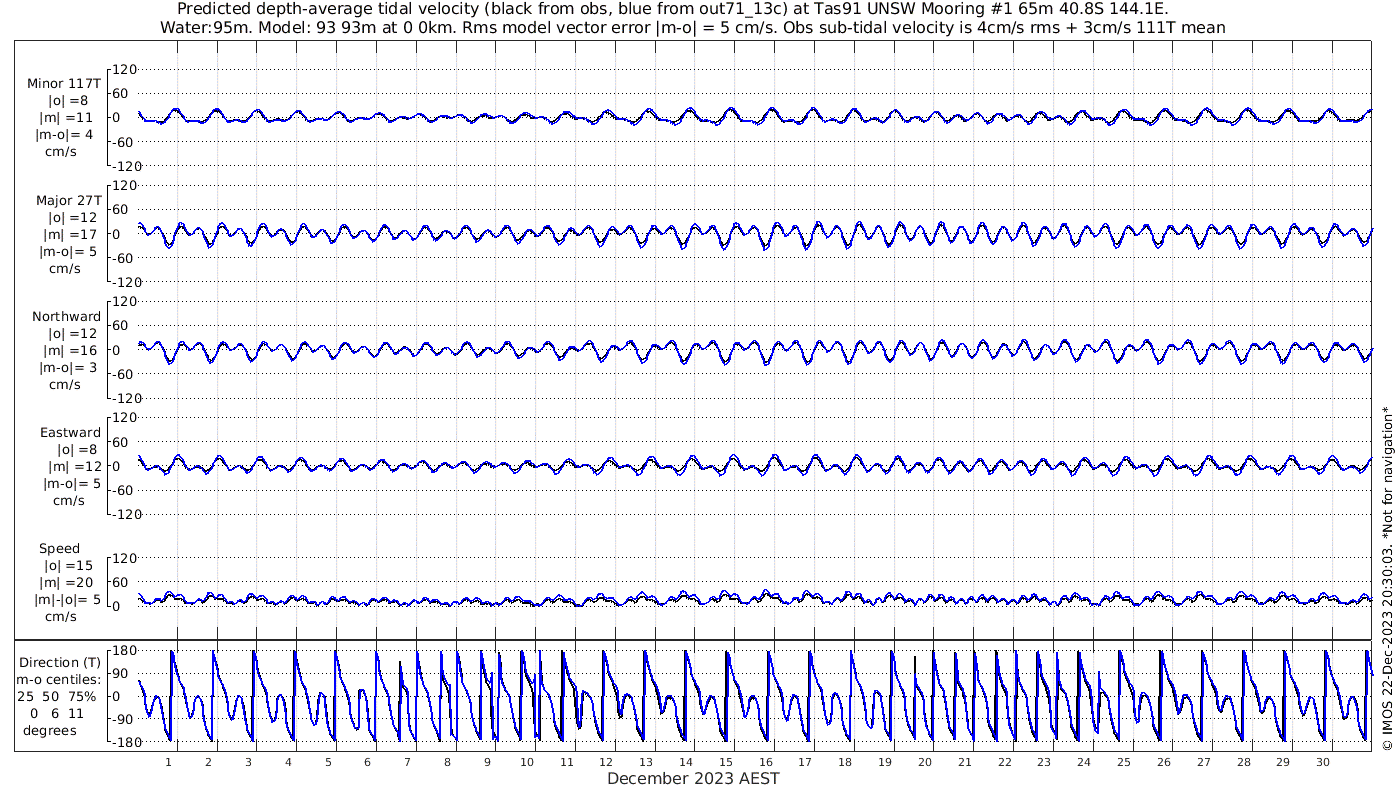Select the 'Speed' panel label

(59, 549)
